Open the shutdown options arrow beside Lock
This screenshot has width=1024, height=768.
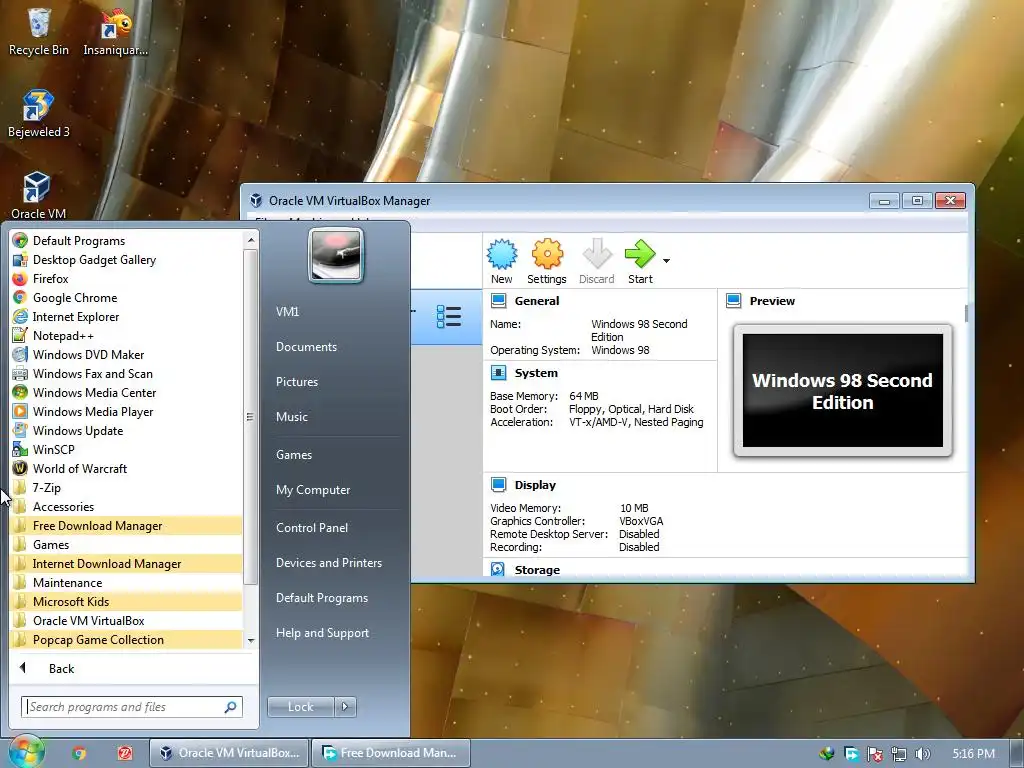tap(345, 707)
